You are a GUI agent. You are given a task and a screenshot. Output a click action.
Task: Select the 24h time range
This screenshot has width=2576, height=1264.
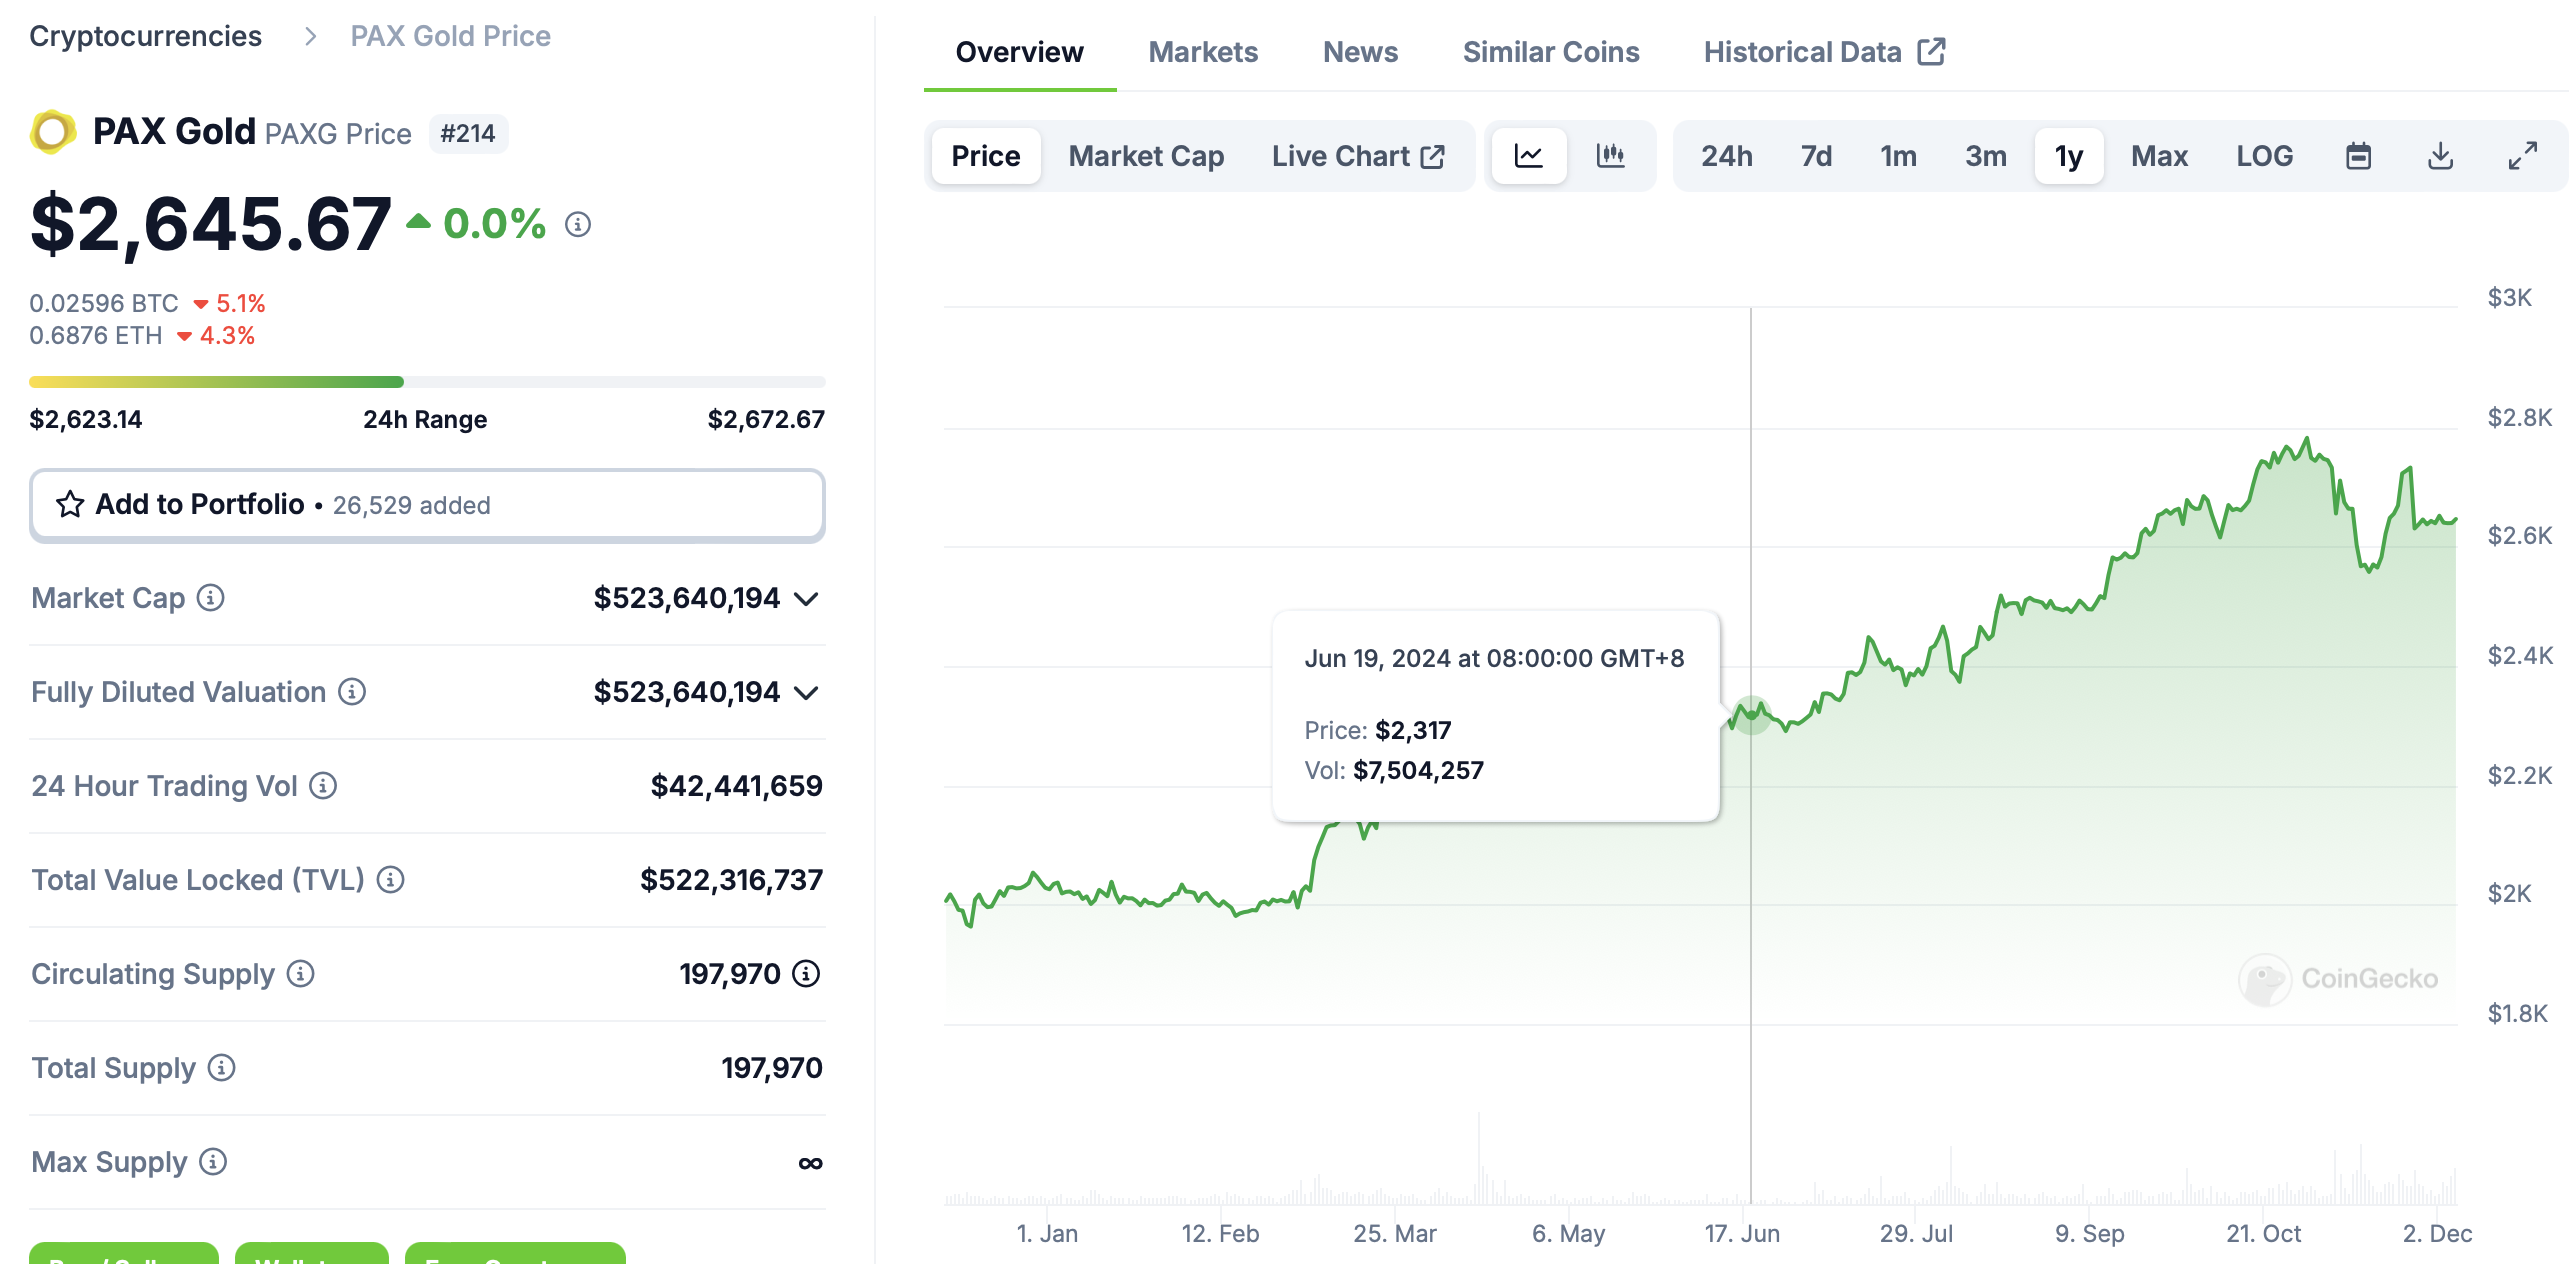point(1726,156)
